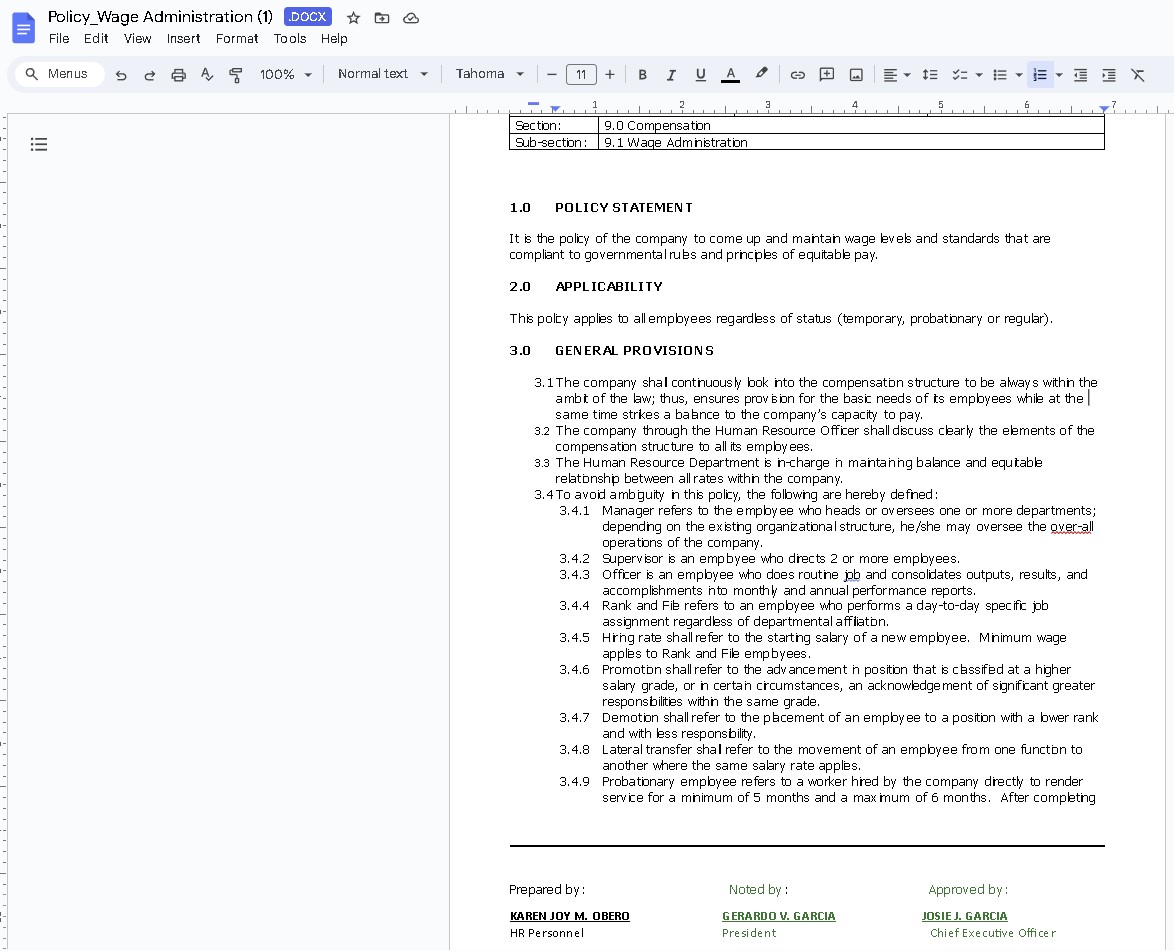The height and width of the screenshot is (951, 1174).
Task: Increase font size with plus button
Action: pos(610,75)
